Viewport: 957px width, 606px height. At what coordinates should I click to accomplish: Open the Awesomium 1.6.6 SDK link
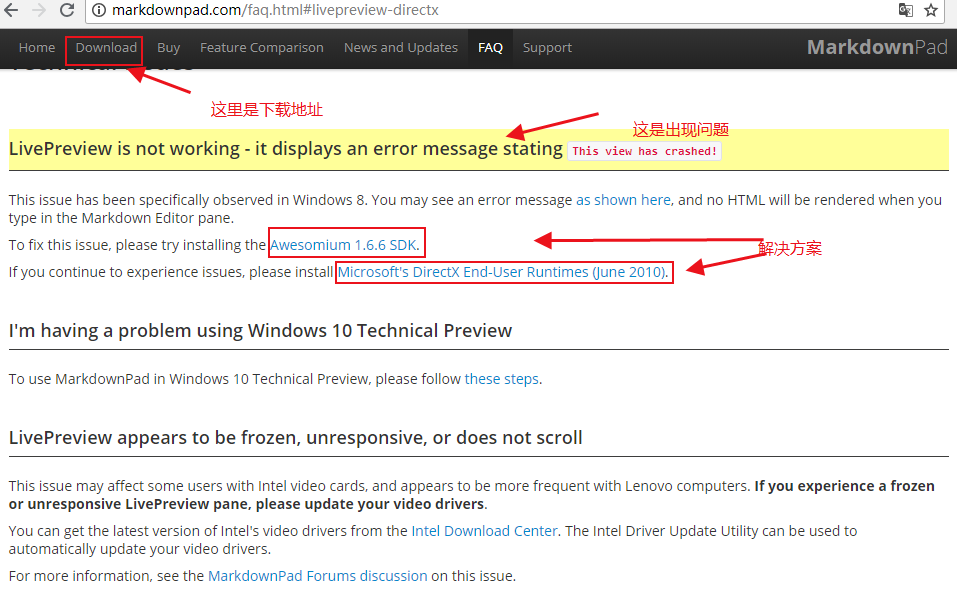(x=344, y=245)
